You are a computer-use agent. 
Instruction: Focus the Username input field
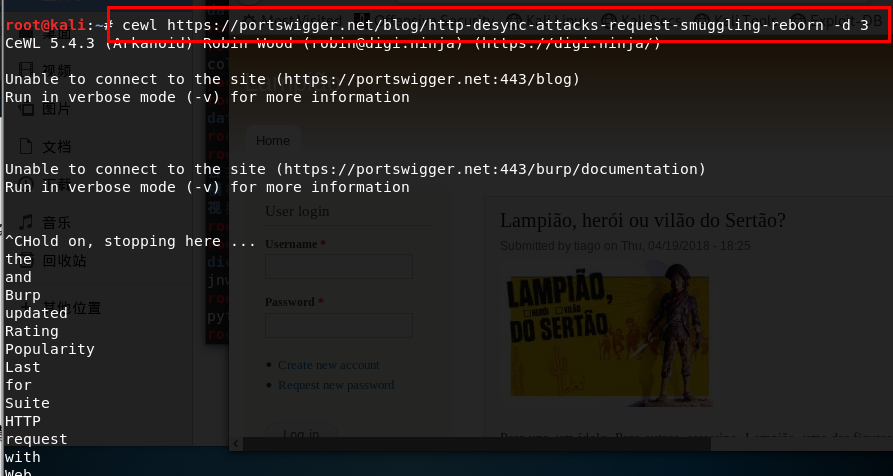(x=338, y=266)
